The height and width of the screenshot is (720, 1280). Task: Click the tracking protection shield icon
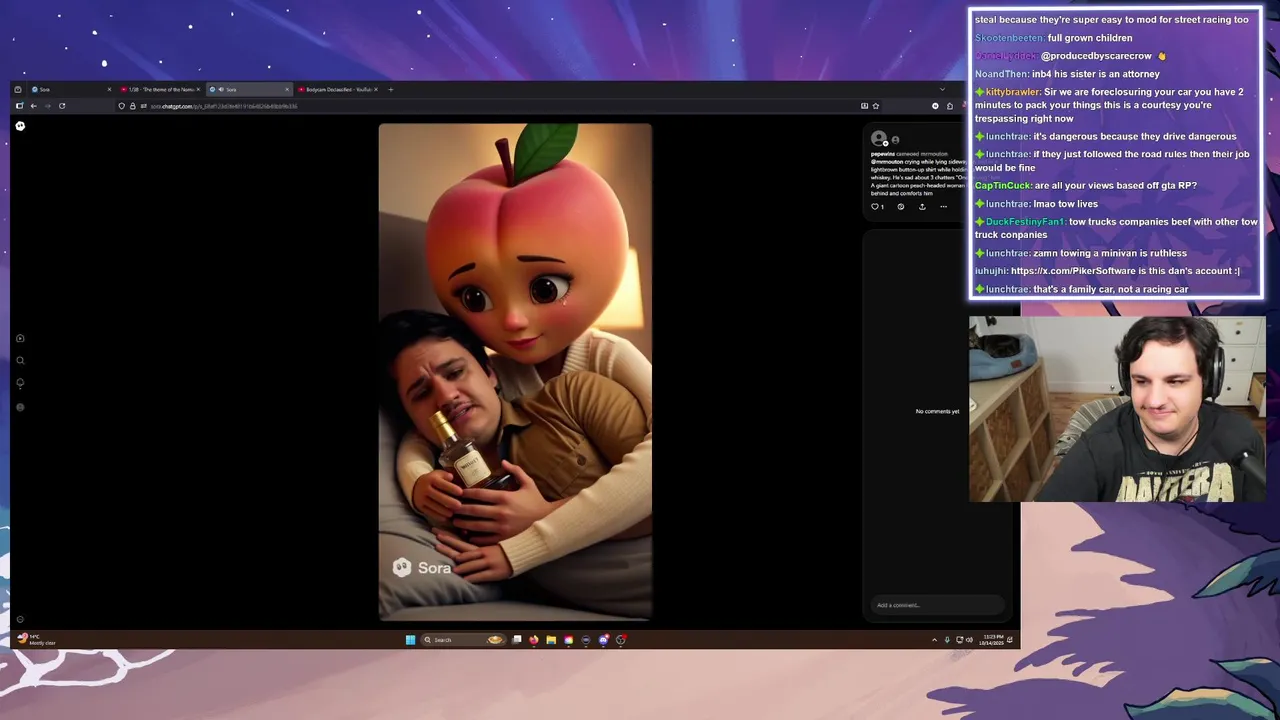click(121, 106)
